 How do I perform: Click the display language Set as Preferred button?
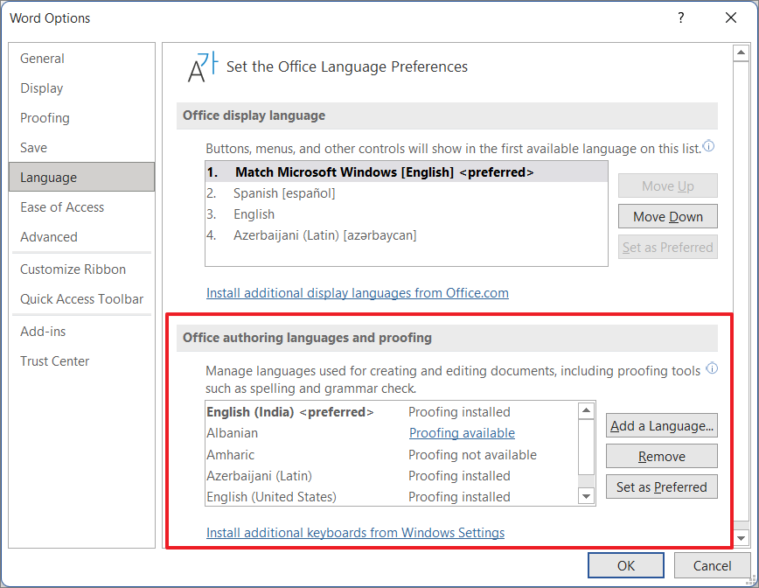click(x=668, y=247)
